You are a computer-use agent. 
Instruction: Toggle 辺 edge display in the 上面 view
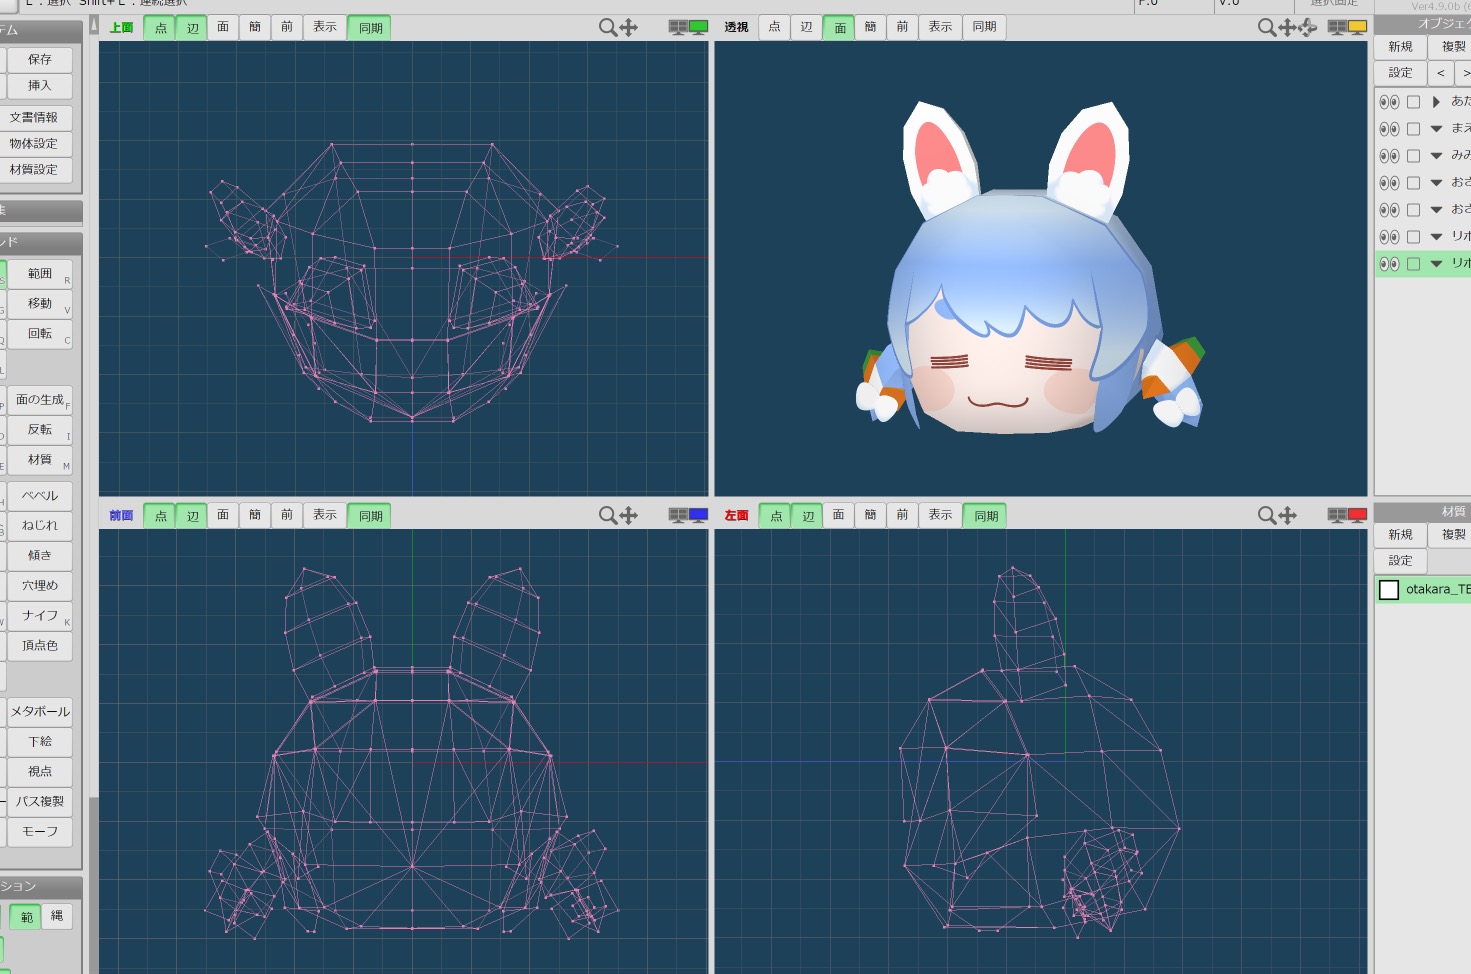click(x=192, y=28)
